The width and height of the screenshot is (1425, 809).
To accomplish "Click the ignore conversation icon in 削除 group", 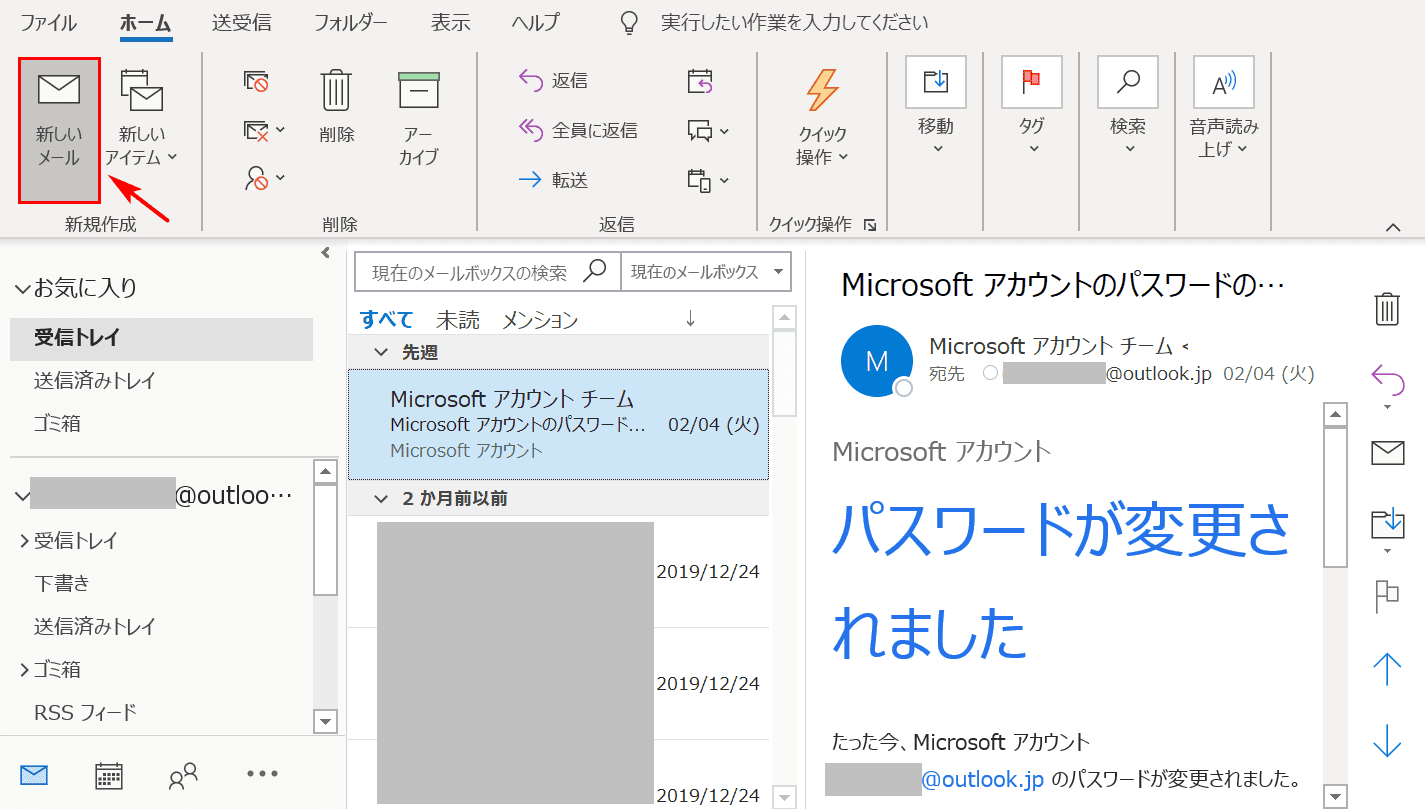I will pyautogui.click(x=256, y=81).
